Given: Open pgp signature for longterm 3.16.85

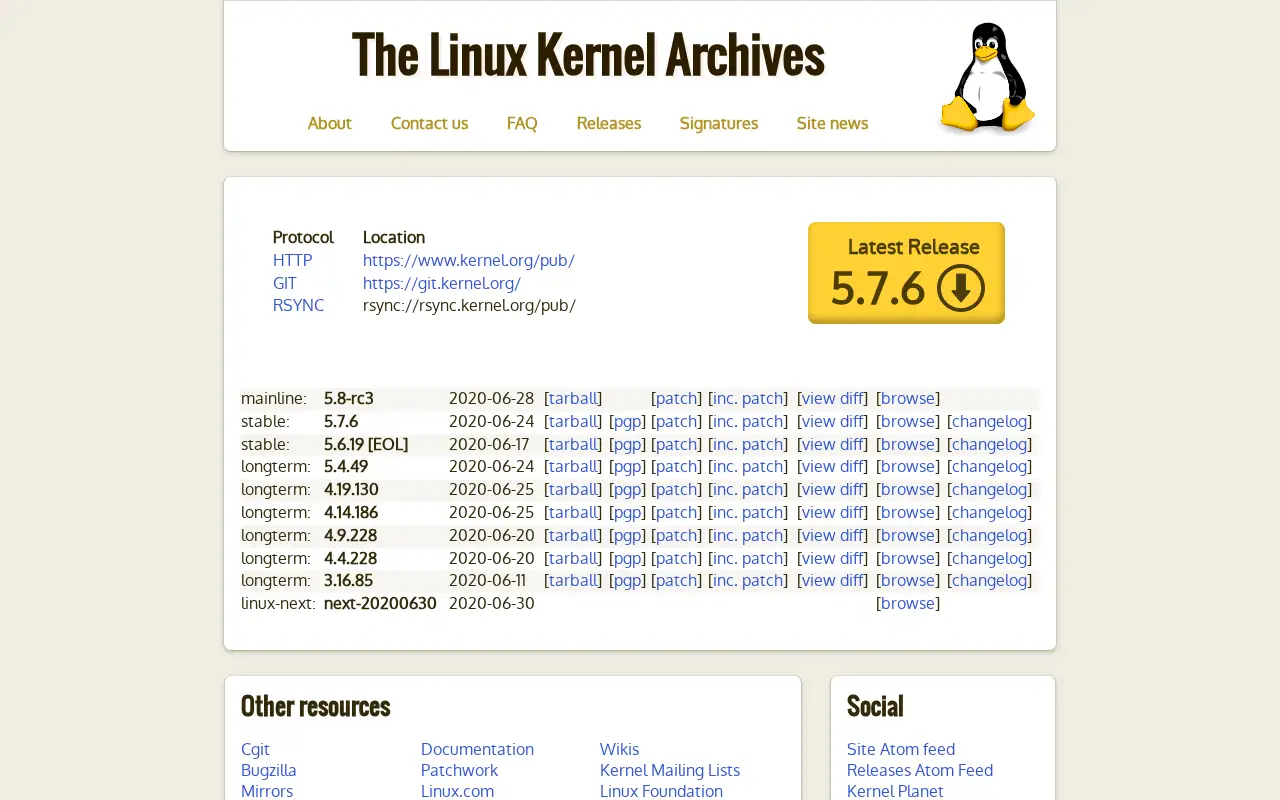Looking at the screenshot, I should coord(627,580).
